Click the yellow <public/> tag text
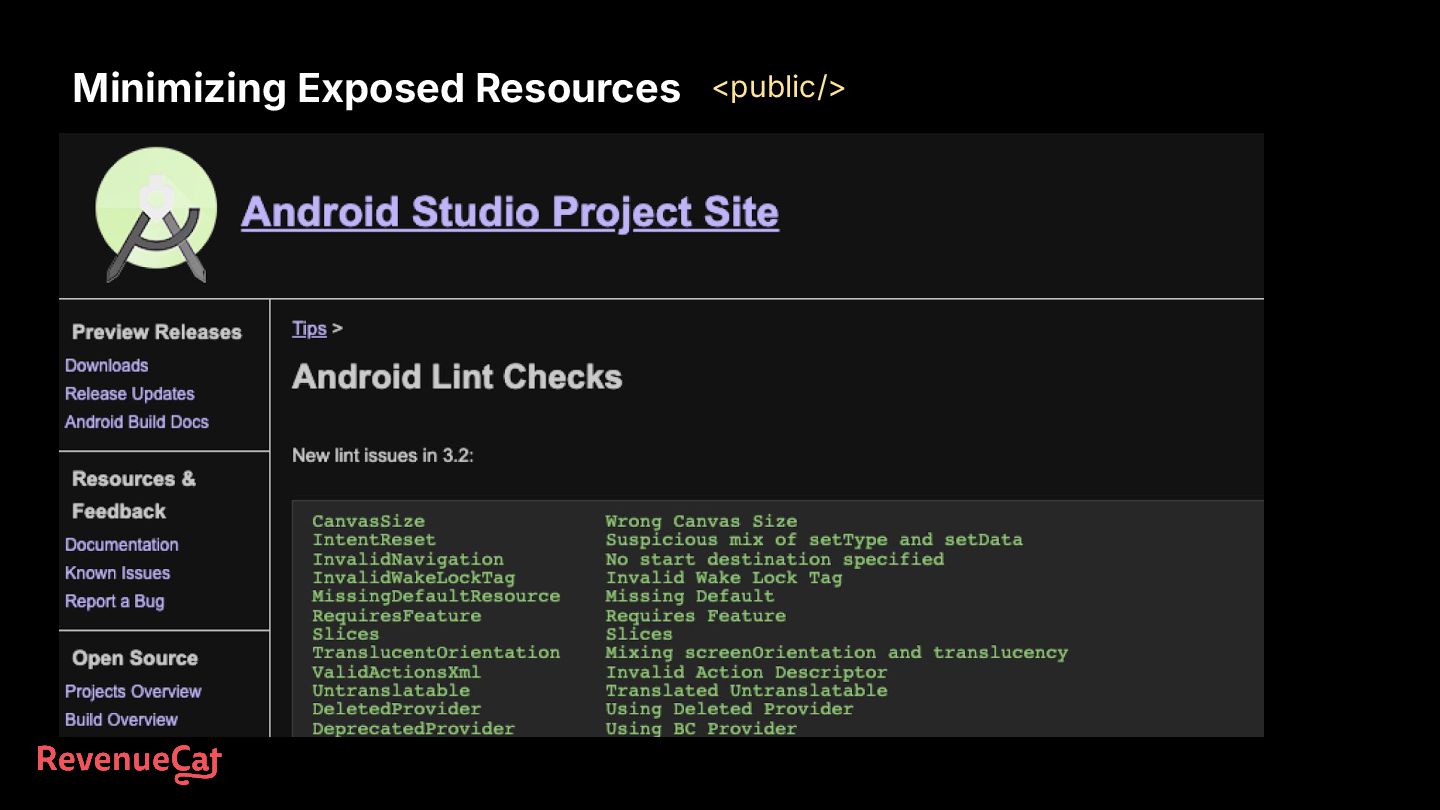This screenshot has width=1440, height=810. point(779,88)
